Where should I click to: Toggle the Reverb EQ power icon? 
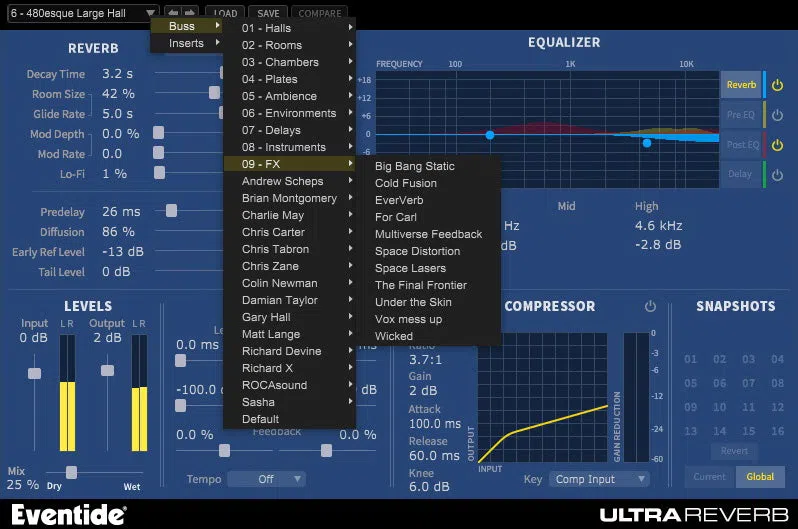pyautogui.click(x=777, y=85)
